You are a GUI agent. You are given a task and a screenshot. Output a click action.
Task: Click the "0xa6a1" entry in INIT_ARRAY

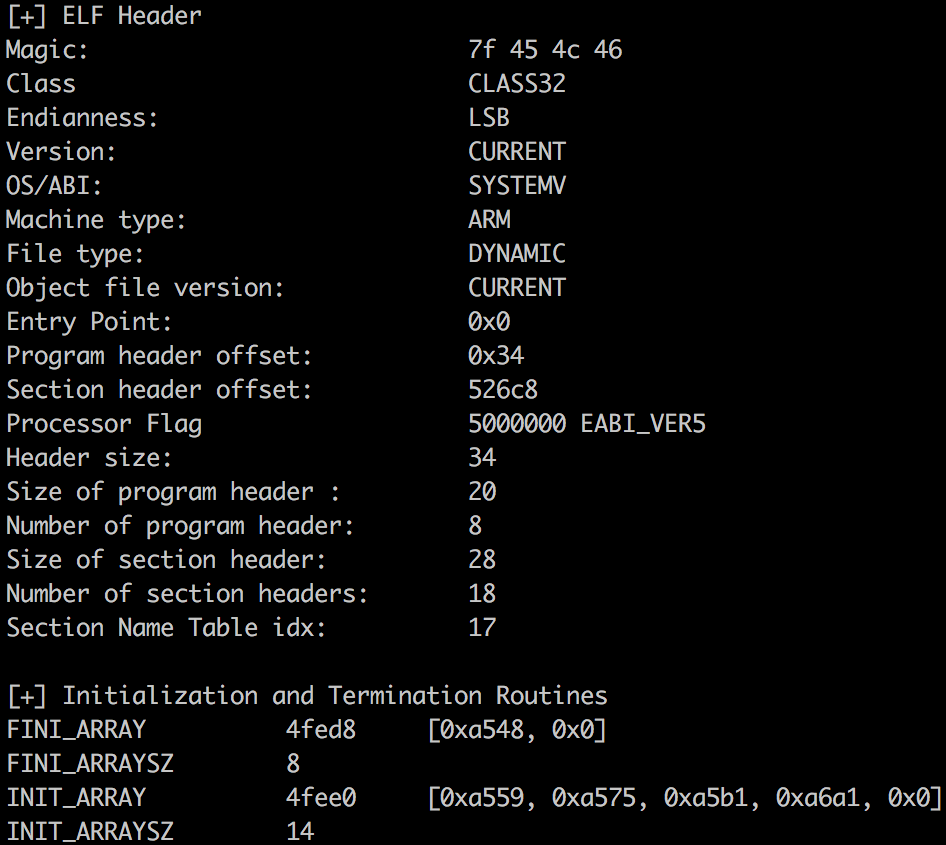click(x=818, y=799)
